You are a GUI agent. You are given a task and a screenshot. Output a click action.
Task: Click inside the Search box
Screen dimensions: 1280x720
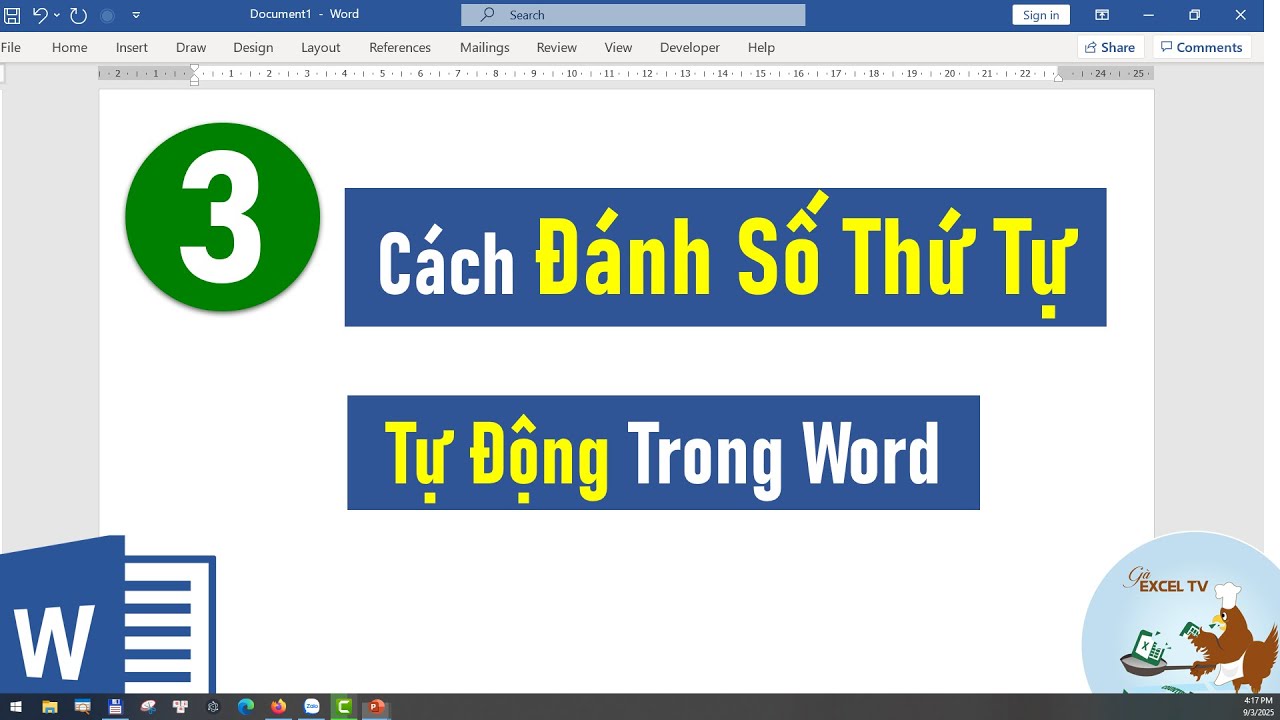coord(633,15)
